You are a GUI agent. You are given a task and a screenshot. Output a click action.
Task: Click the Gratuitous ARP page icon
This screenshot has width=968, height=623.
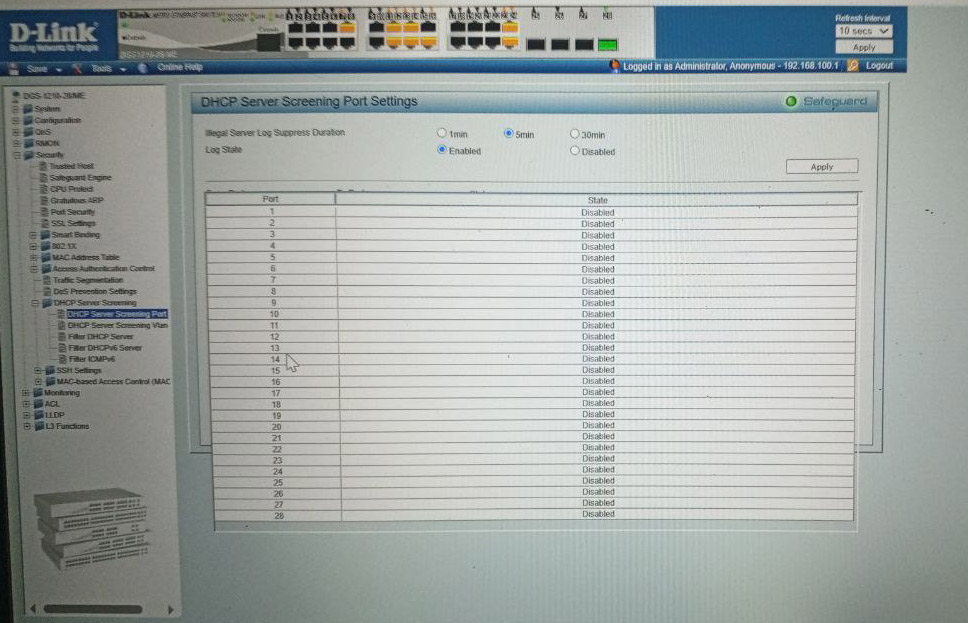44,200
